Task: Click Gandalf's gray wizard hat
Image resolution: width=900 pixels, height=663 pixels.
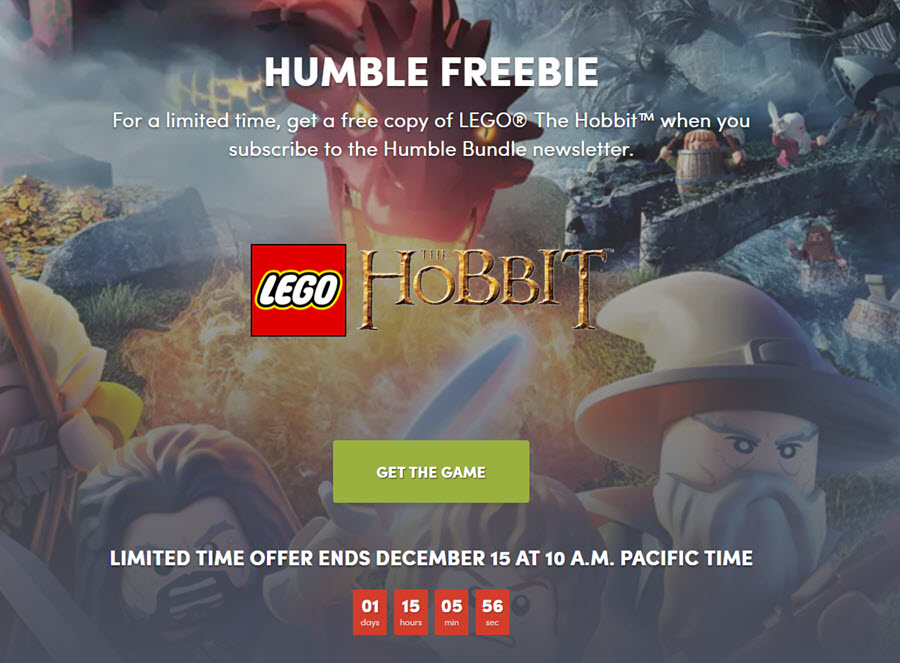Action: click(x=717, y=356)
